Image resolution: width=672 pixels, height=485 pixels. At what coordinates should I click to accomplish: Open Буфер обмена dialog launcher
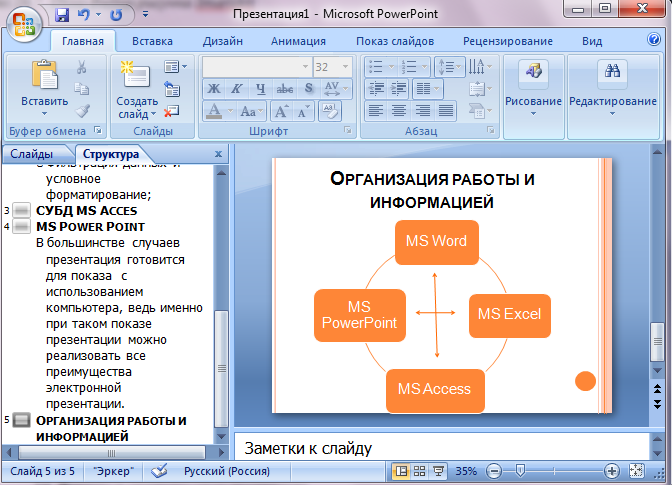tap(98, 130)
